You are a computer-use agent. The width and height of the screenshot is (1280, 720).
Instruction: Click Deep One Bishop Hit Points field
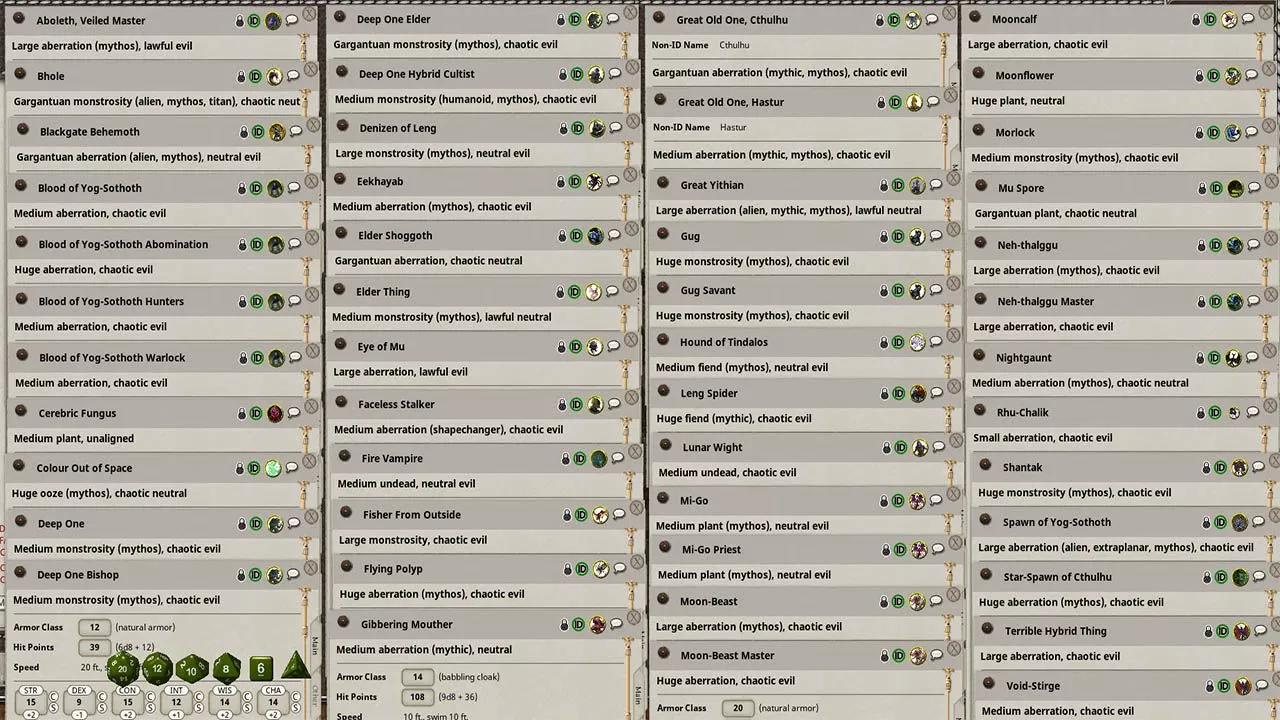click(x=94, y=647)
